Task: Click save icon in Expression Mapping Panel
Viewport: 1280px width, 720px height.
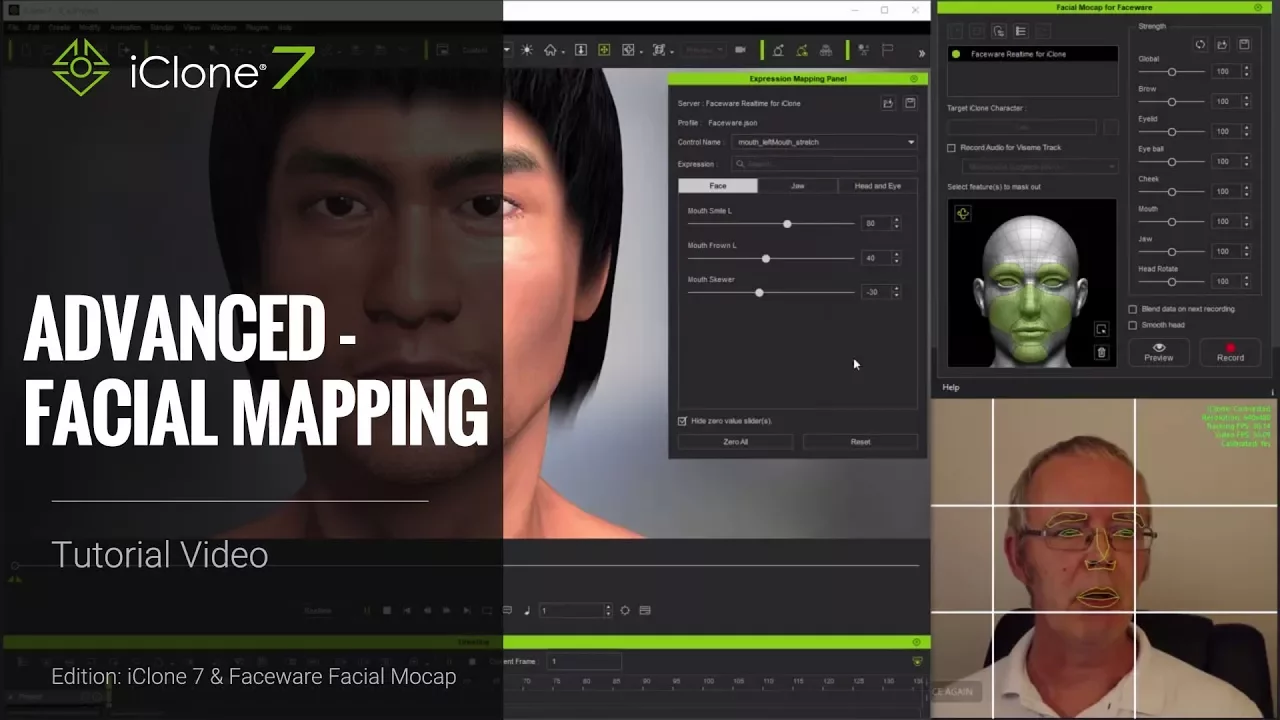Action: (910, 103)
